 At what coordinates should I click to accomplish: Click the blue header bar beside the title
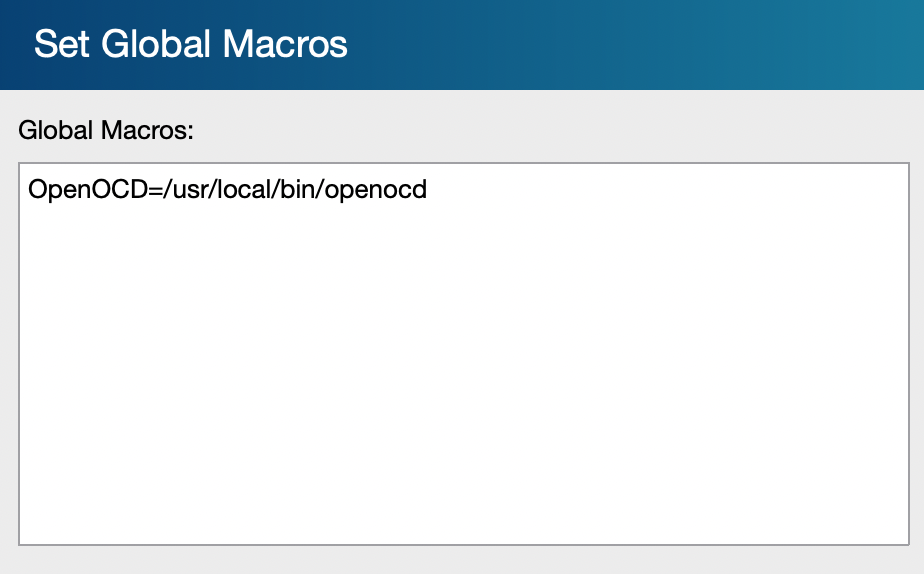point(636,45)
